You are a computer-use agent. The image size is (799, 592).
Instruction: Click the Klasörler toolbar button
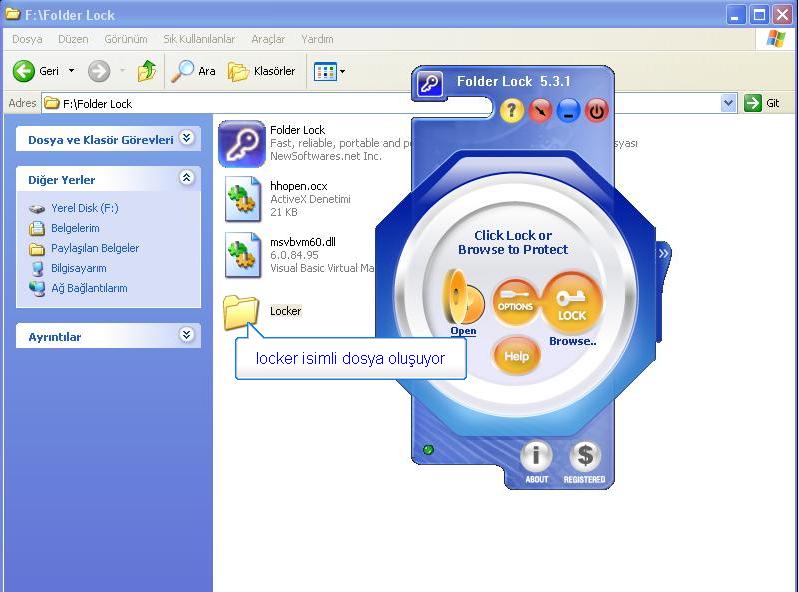coord(262,71)
